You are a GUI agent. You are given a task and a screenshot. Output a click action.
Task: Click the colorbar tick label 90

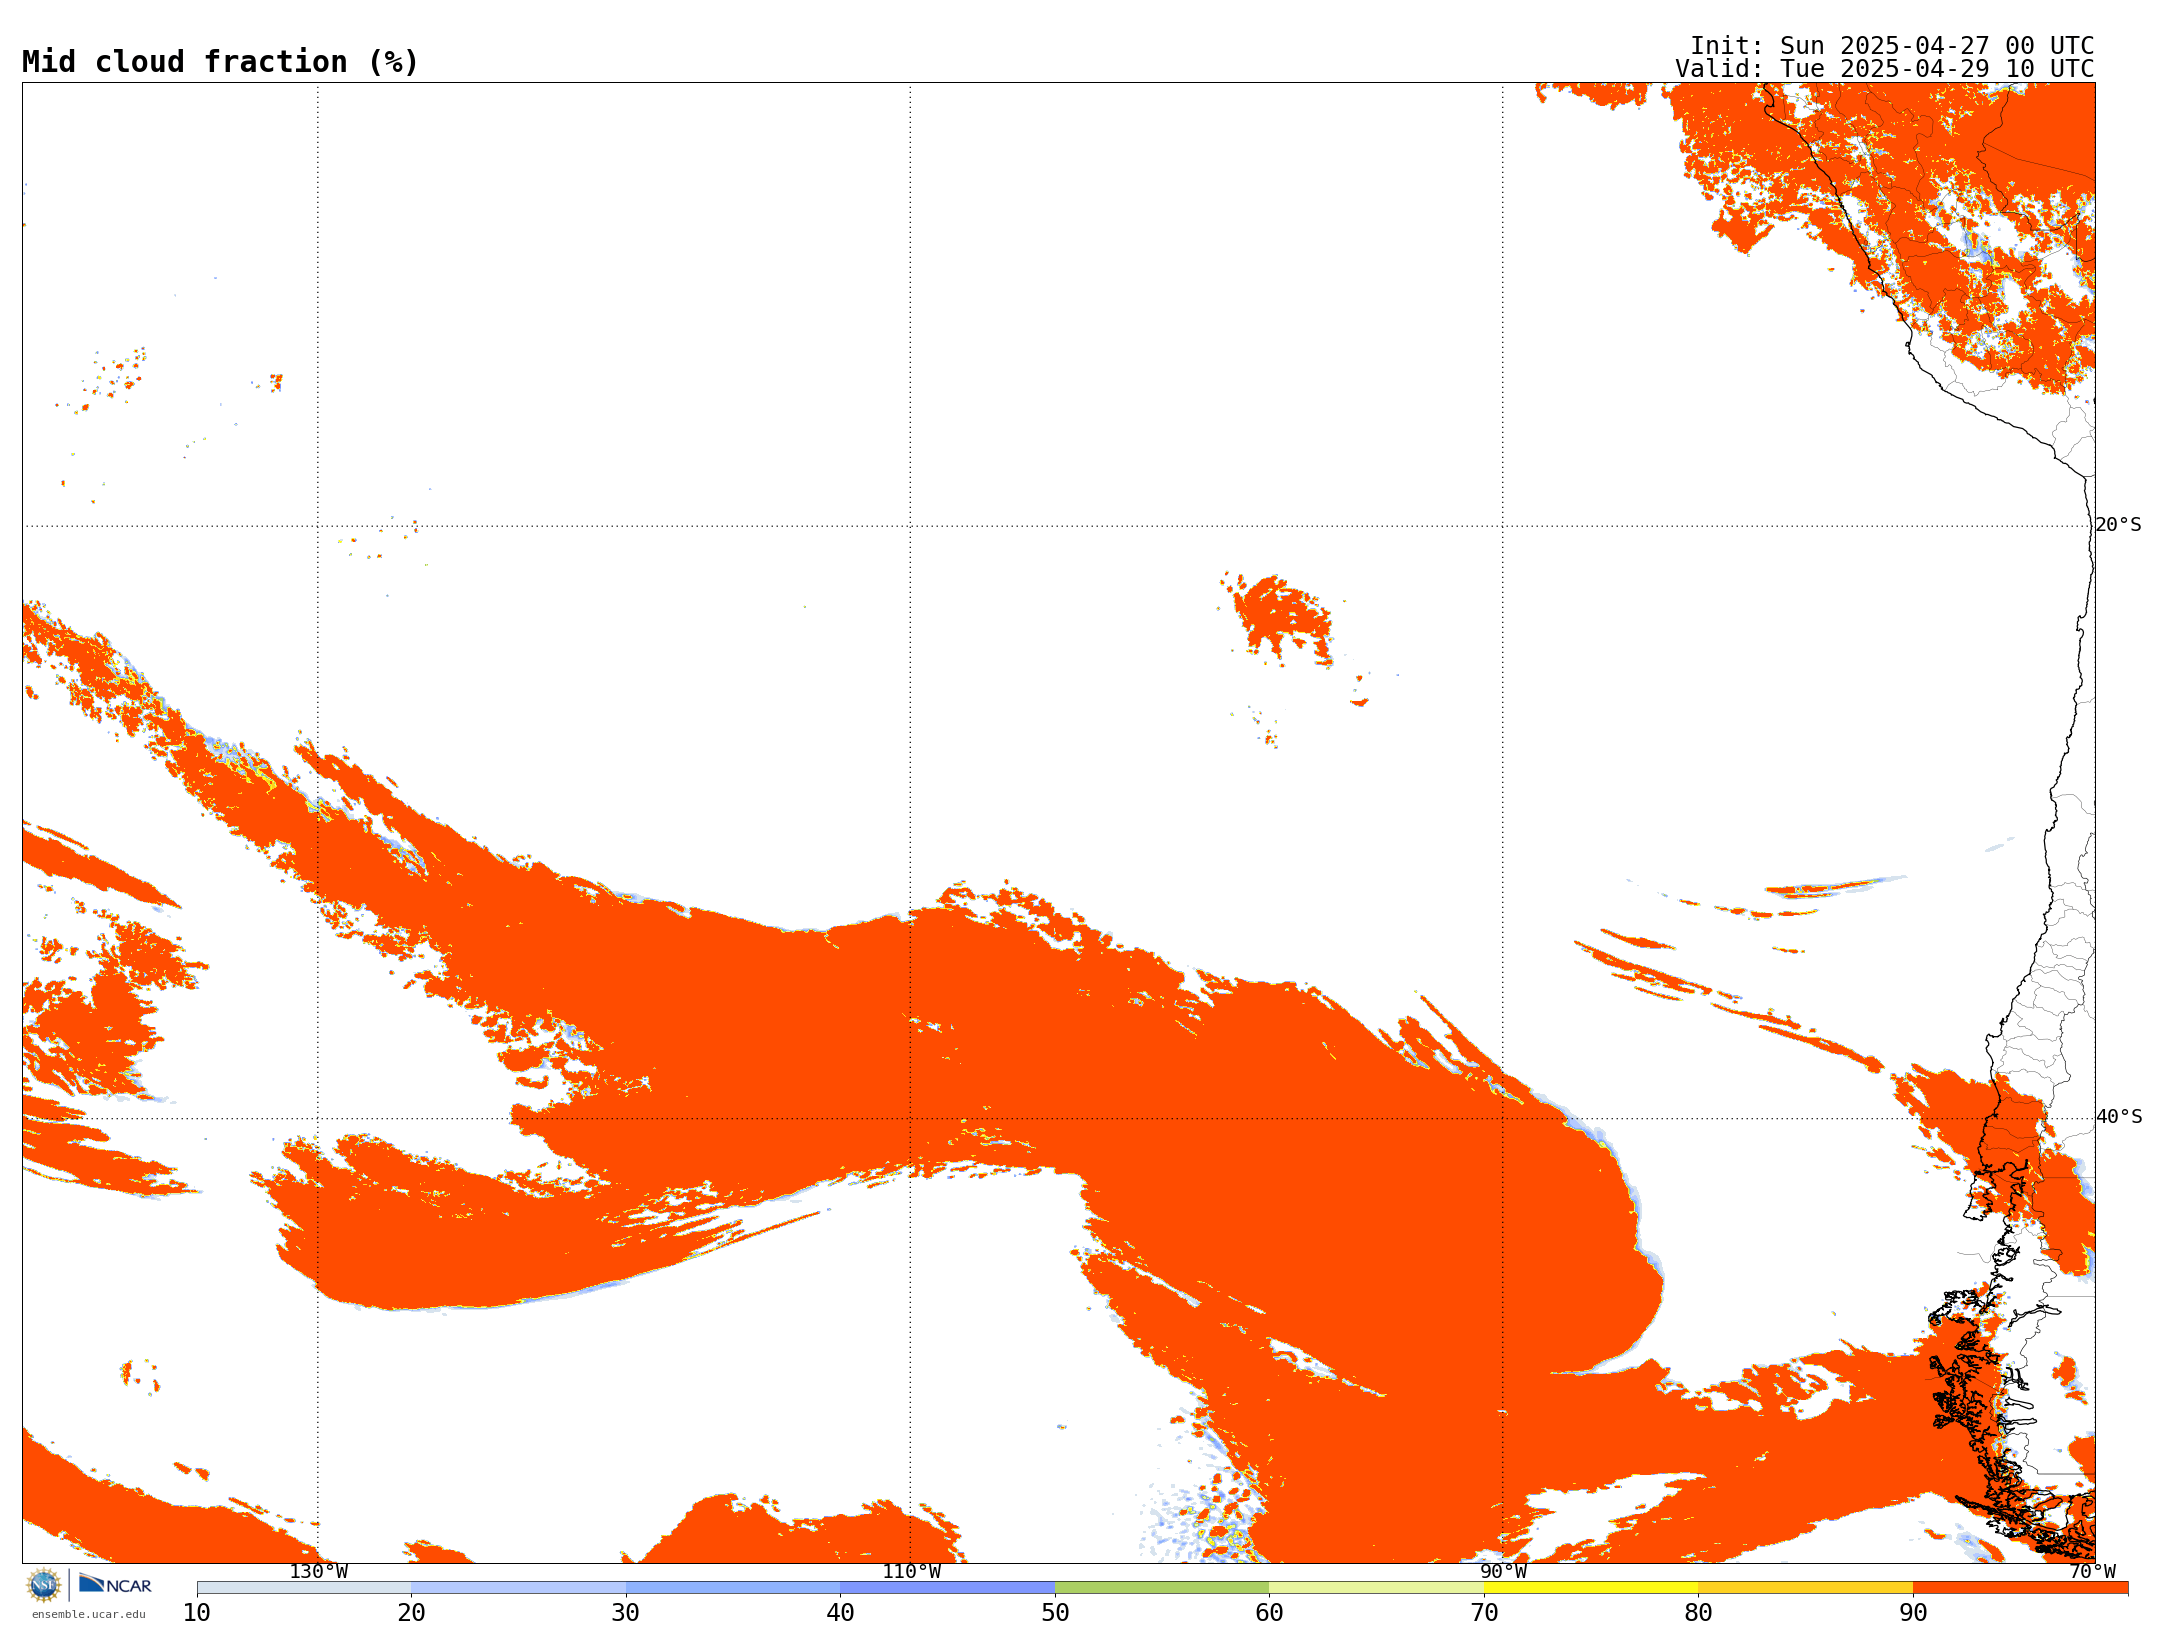pyautogui.click(x=1913, y=1613)
